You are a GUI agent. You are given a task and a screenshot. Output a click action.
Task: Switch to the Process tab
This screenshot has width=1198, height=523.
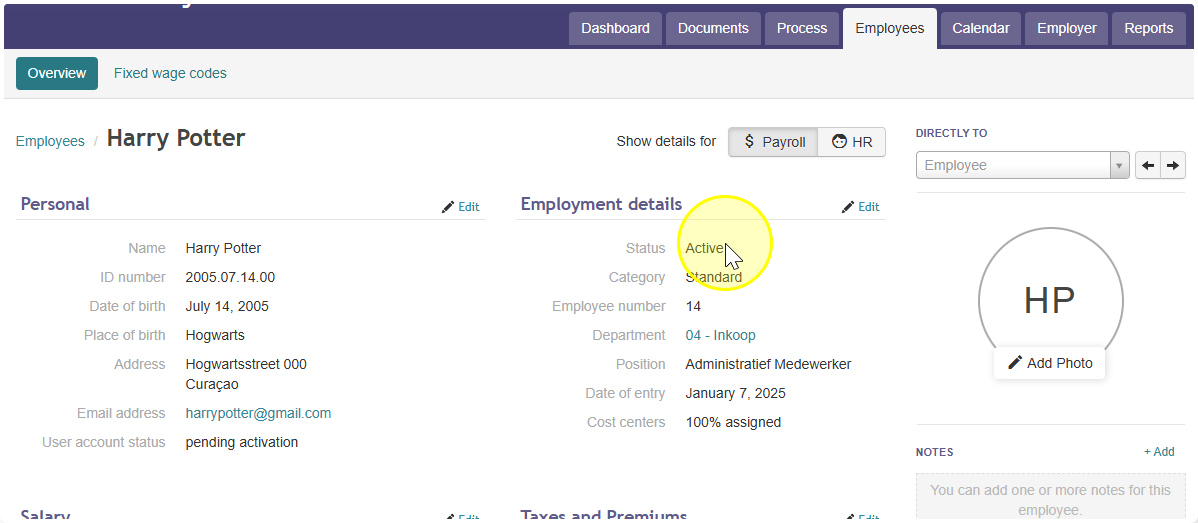[x=802, y=29]
